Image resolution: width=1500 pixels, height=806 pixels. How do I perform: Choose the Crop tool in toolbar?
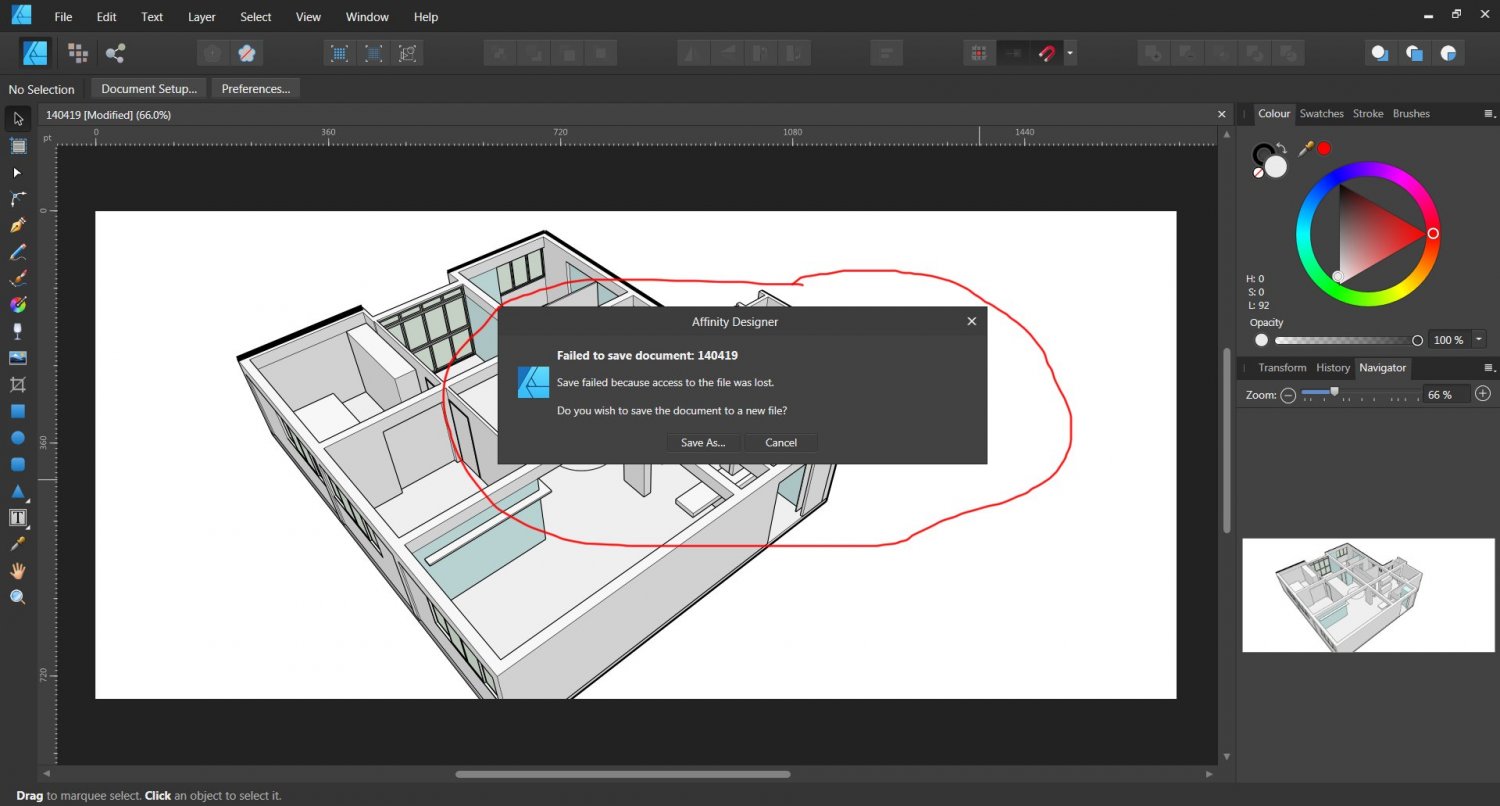tap(18, 385)
